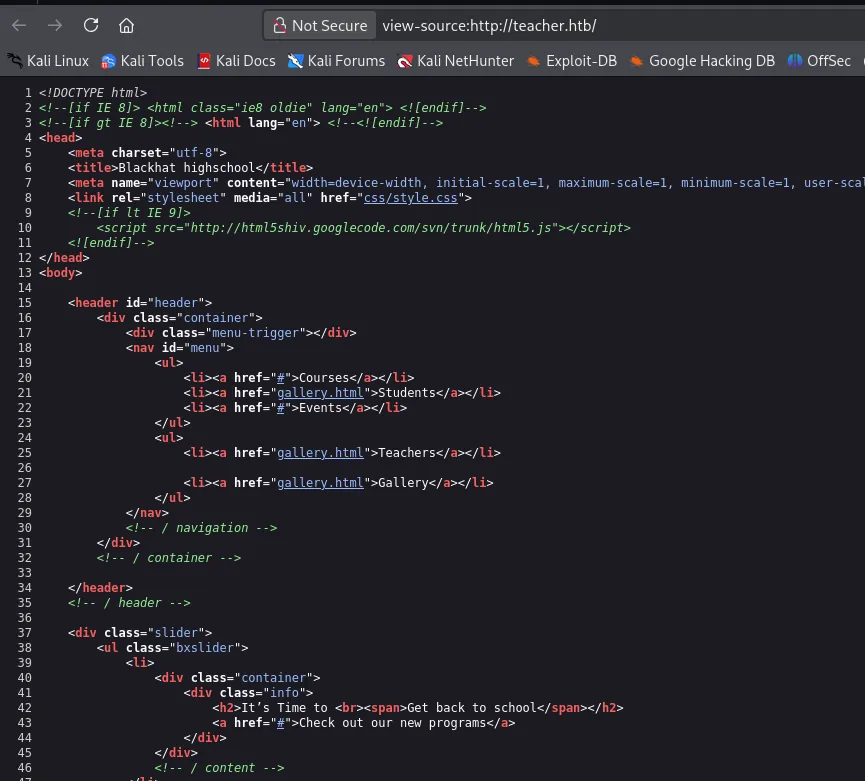Click the html5shiv script src URL
The image size is (865, 781).
tap(371, 228)
